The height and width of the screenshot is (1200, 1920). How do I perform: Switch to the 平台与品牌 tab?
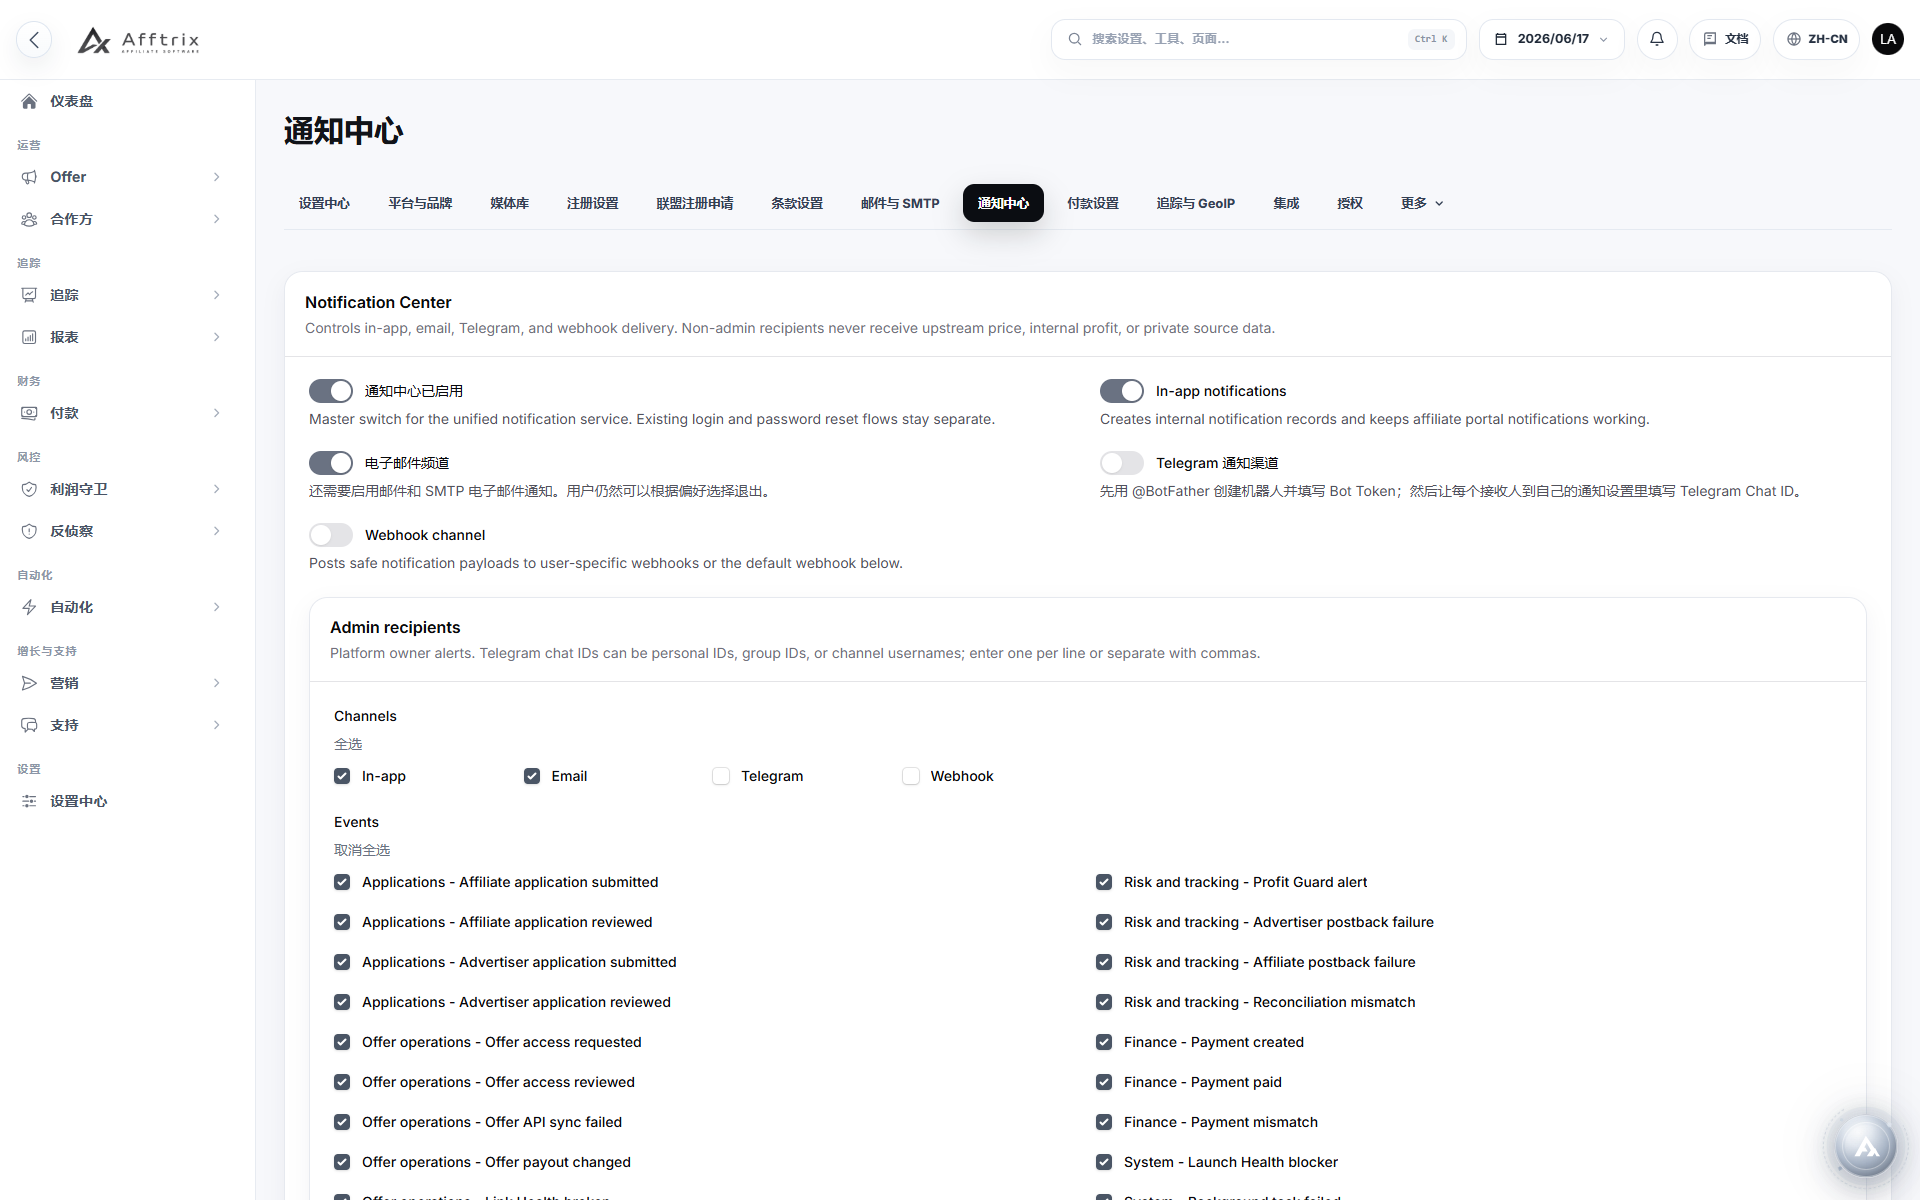coord(420,203)
